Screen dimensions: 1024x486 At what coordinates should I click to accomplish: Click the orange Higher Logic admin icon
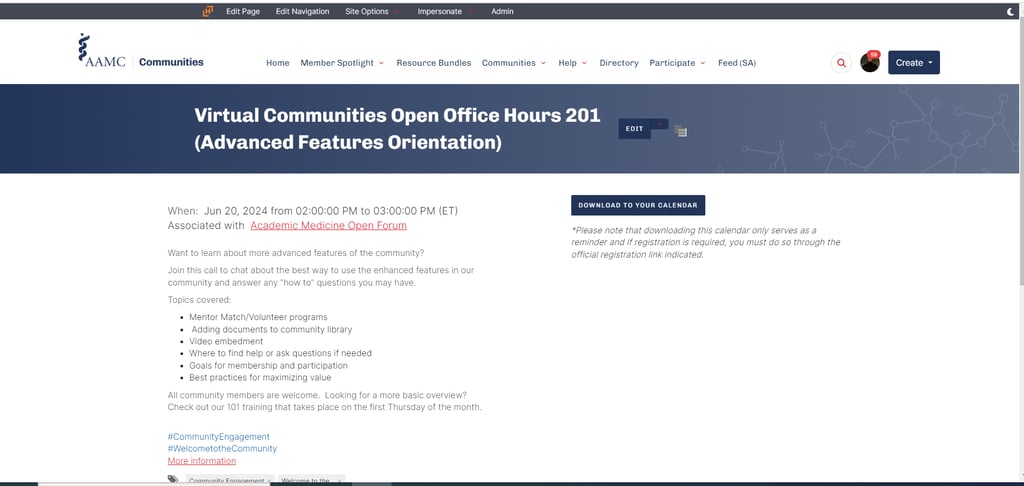click(208, 11)
